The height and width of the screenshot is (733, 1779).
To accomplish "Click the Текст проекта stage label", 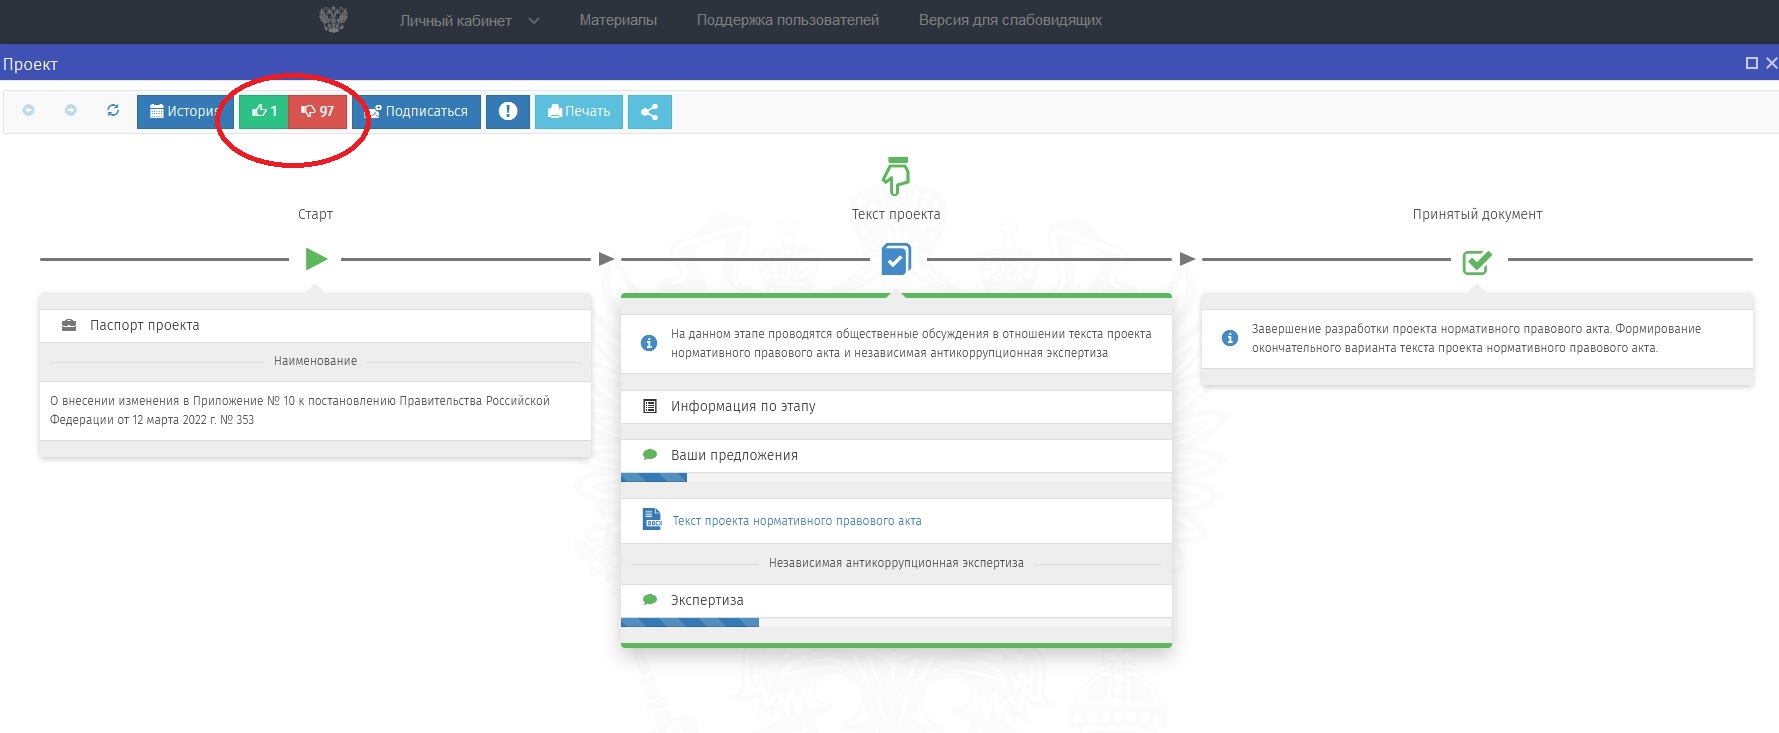I will [896, 214].
